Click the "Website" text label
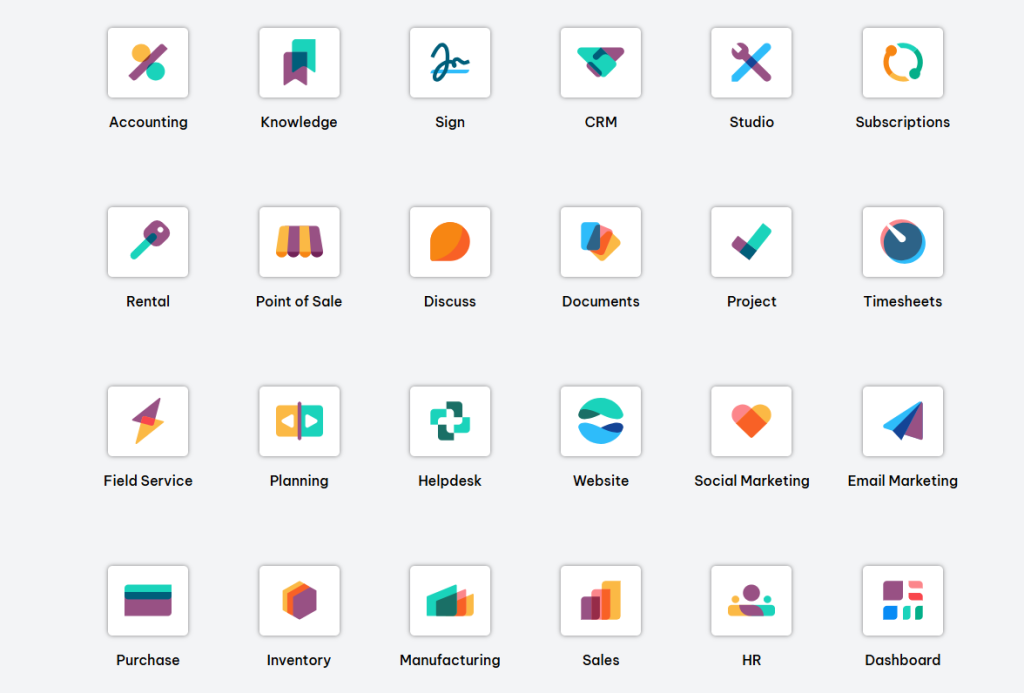The height and width of the screenshot is (693, 1024). click(x=601, y=481)
